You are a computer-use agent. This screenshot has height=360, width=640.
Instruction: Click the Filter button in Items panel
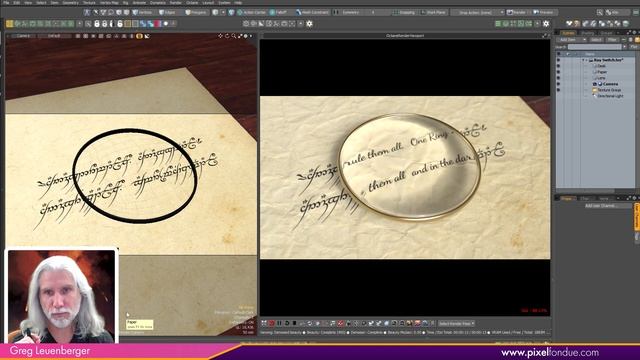(x=612, y=40)
